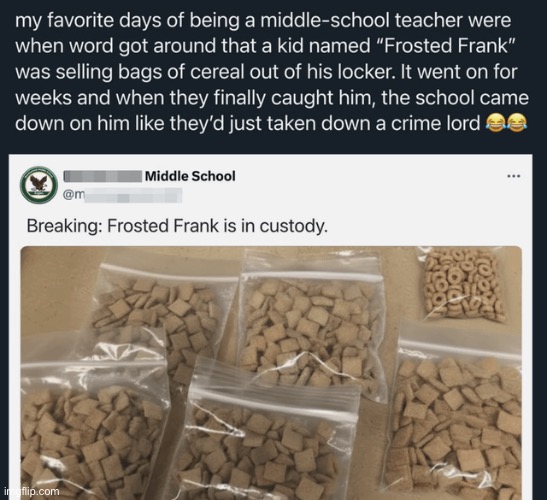The width and height of the screenshot is (547, 500).
Task: Click the first crying-laughing emoji
Action: [496, 122]
